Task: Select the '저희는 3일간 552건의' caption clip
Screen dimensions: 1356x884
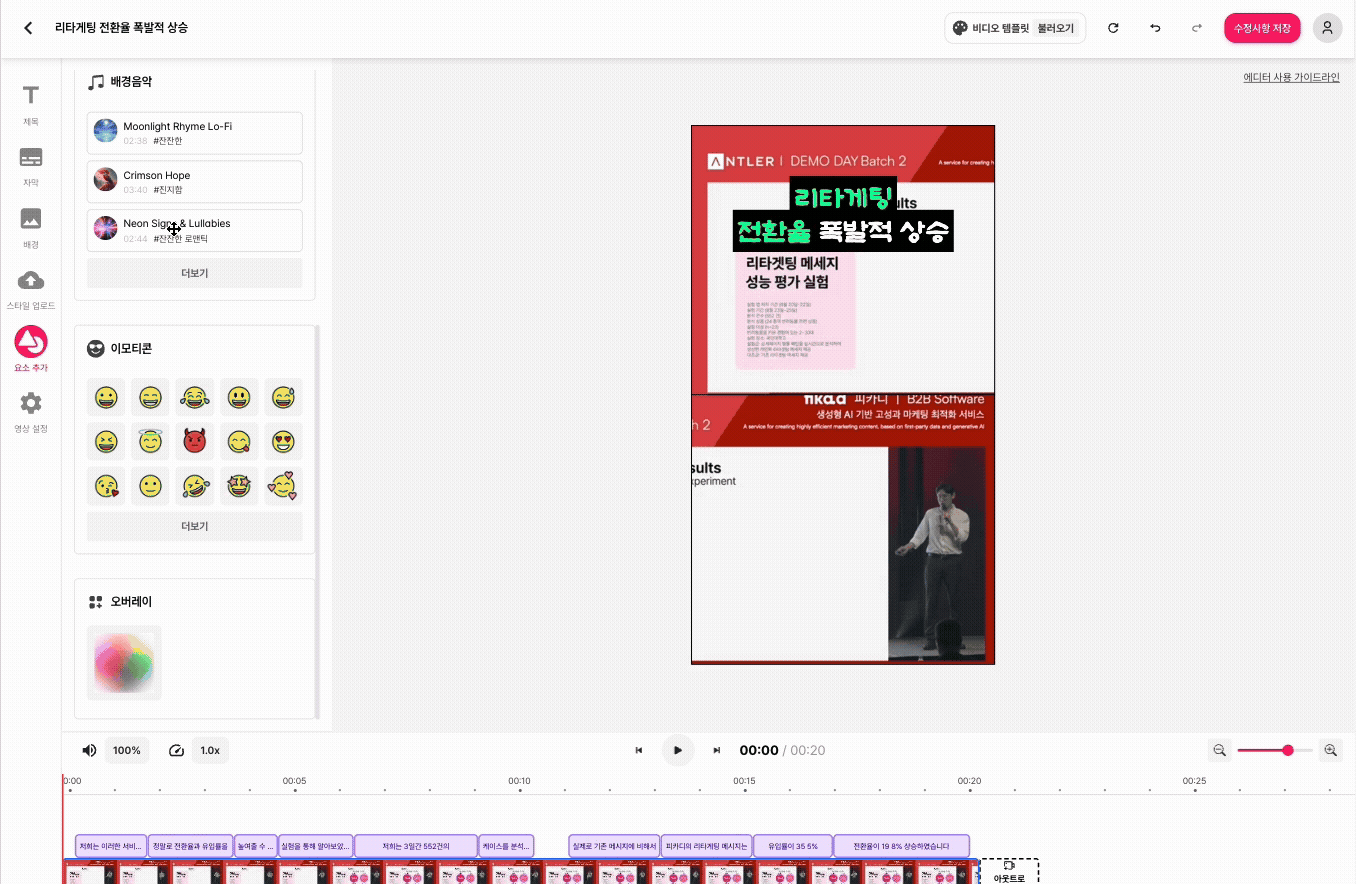Action: coord(416,846)
